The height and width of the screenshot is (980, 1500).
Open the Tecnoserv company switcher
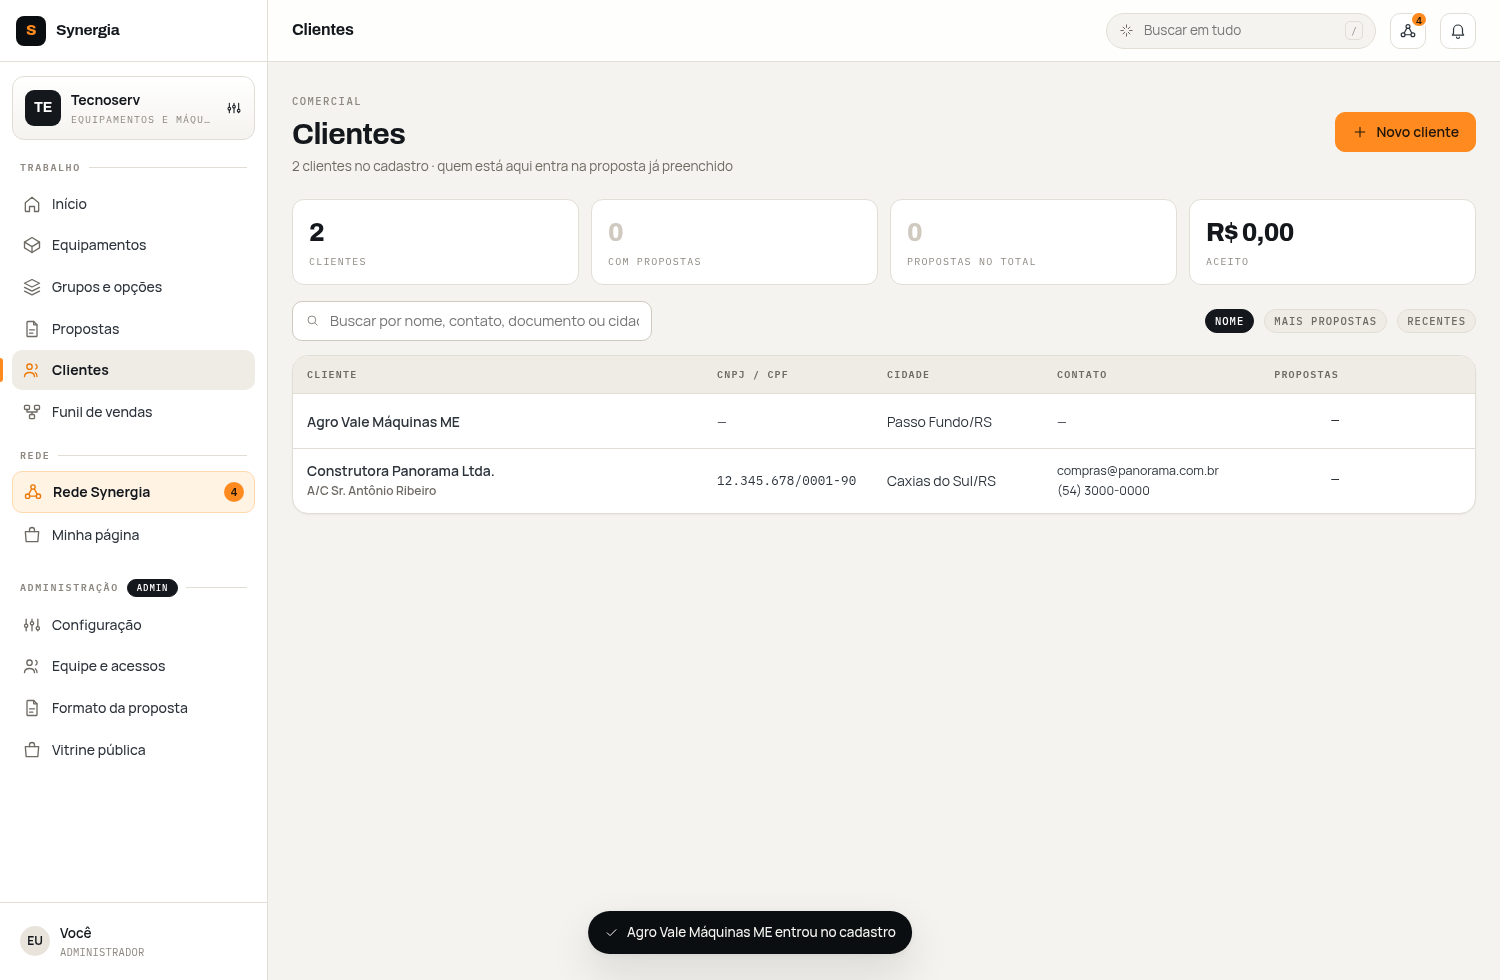pos(133,108)
